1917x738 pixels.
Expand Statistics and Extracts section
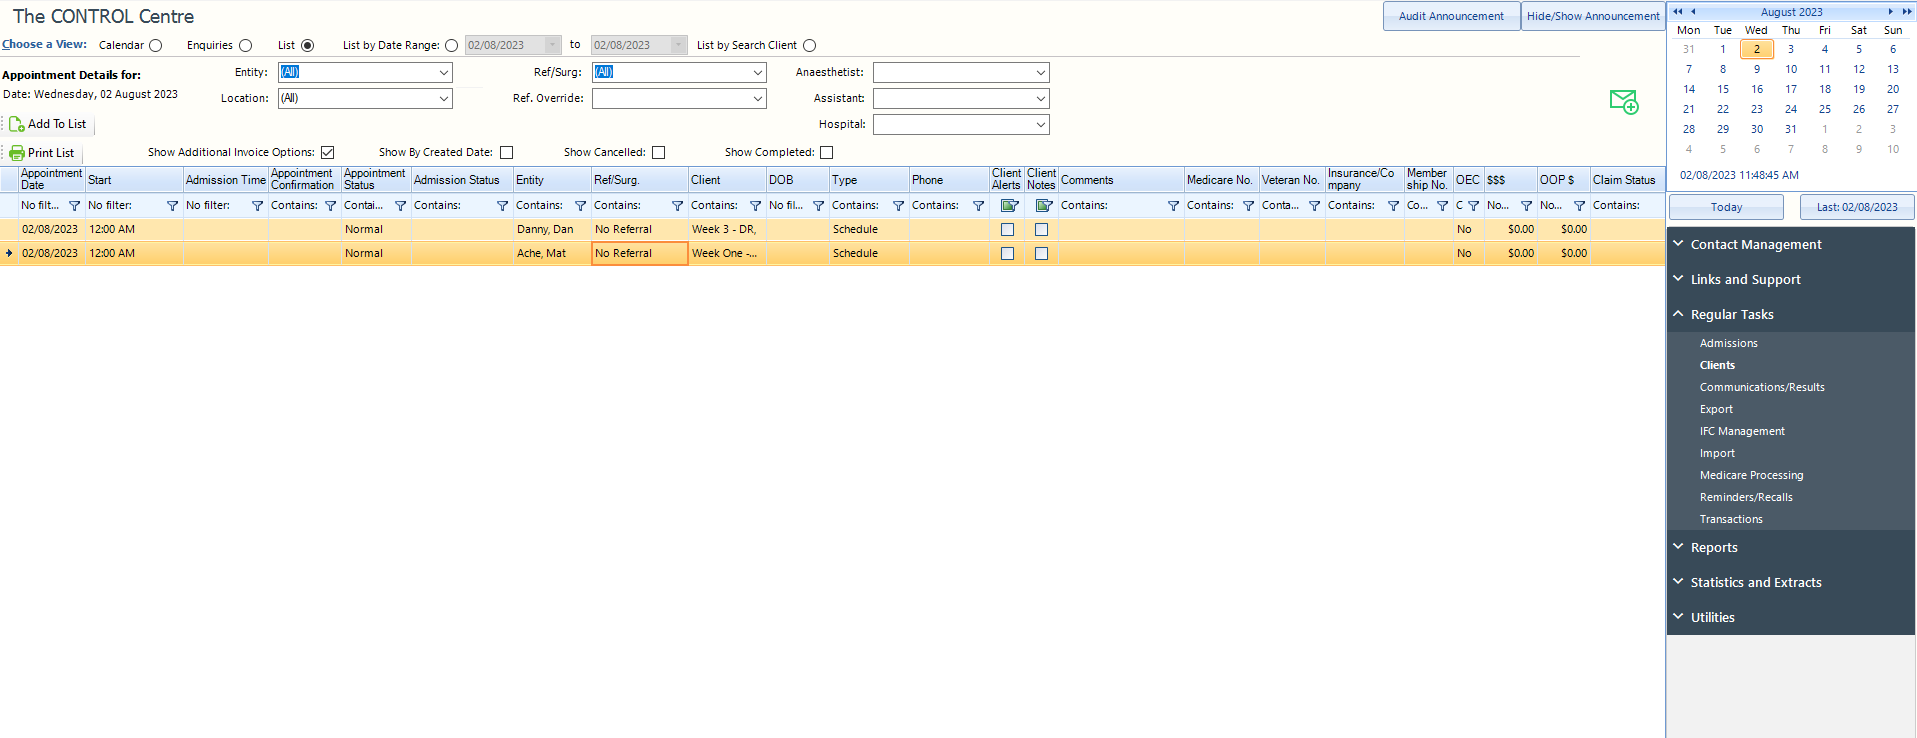(x=1790, y=583)
